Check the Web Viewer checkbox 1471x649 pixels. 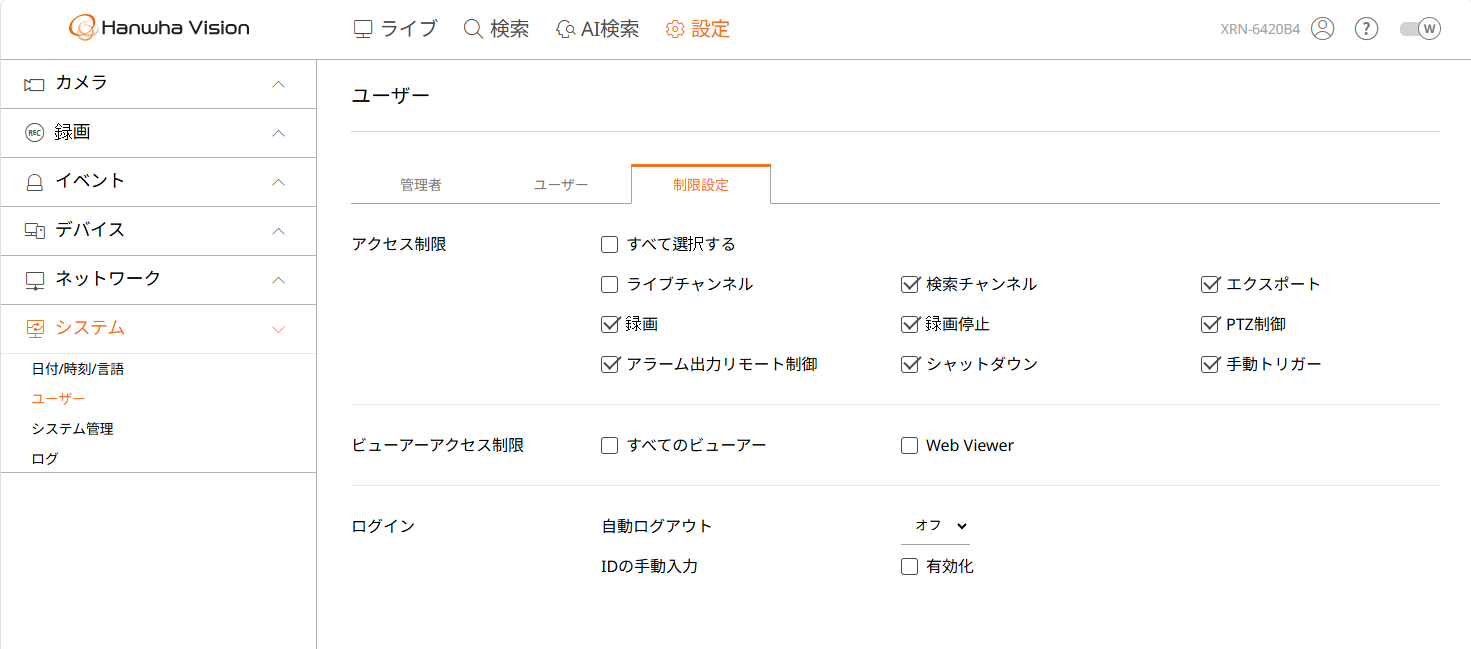point(910,446)
